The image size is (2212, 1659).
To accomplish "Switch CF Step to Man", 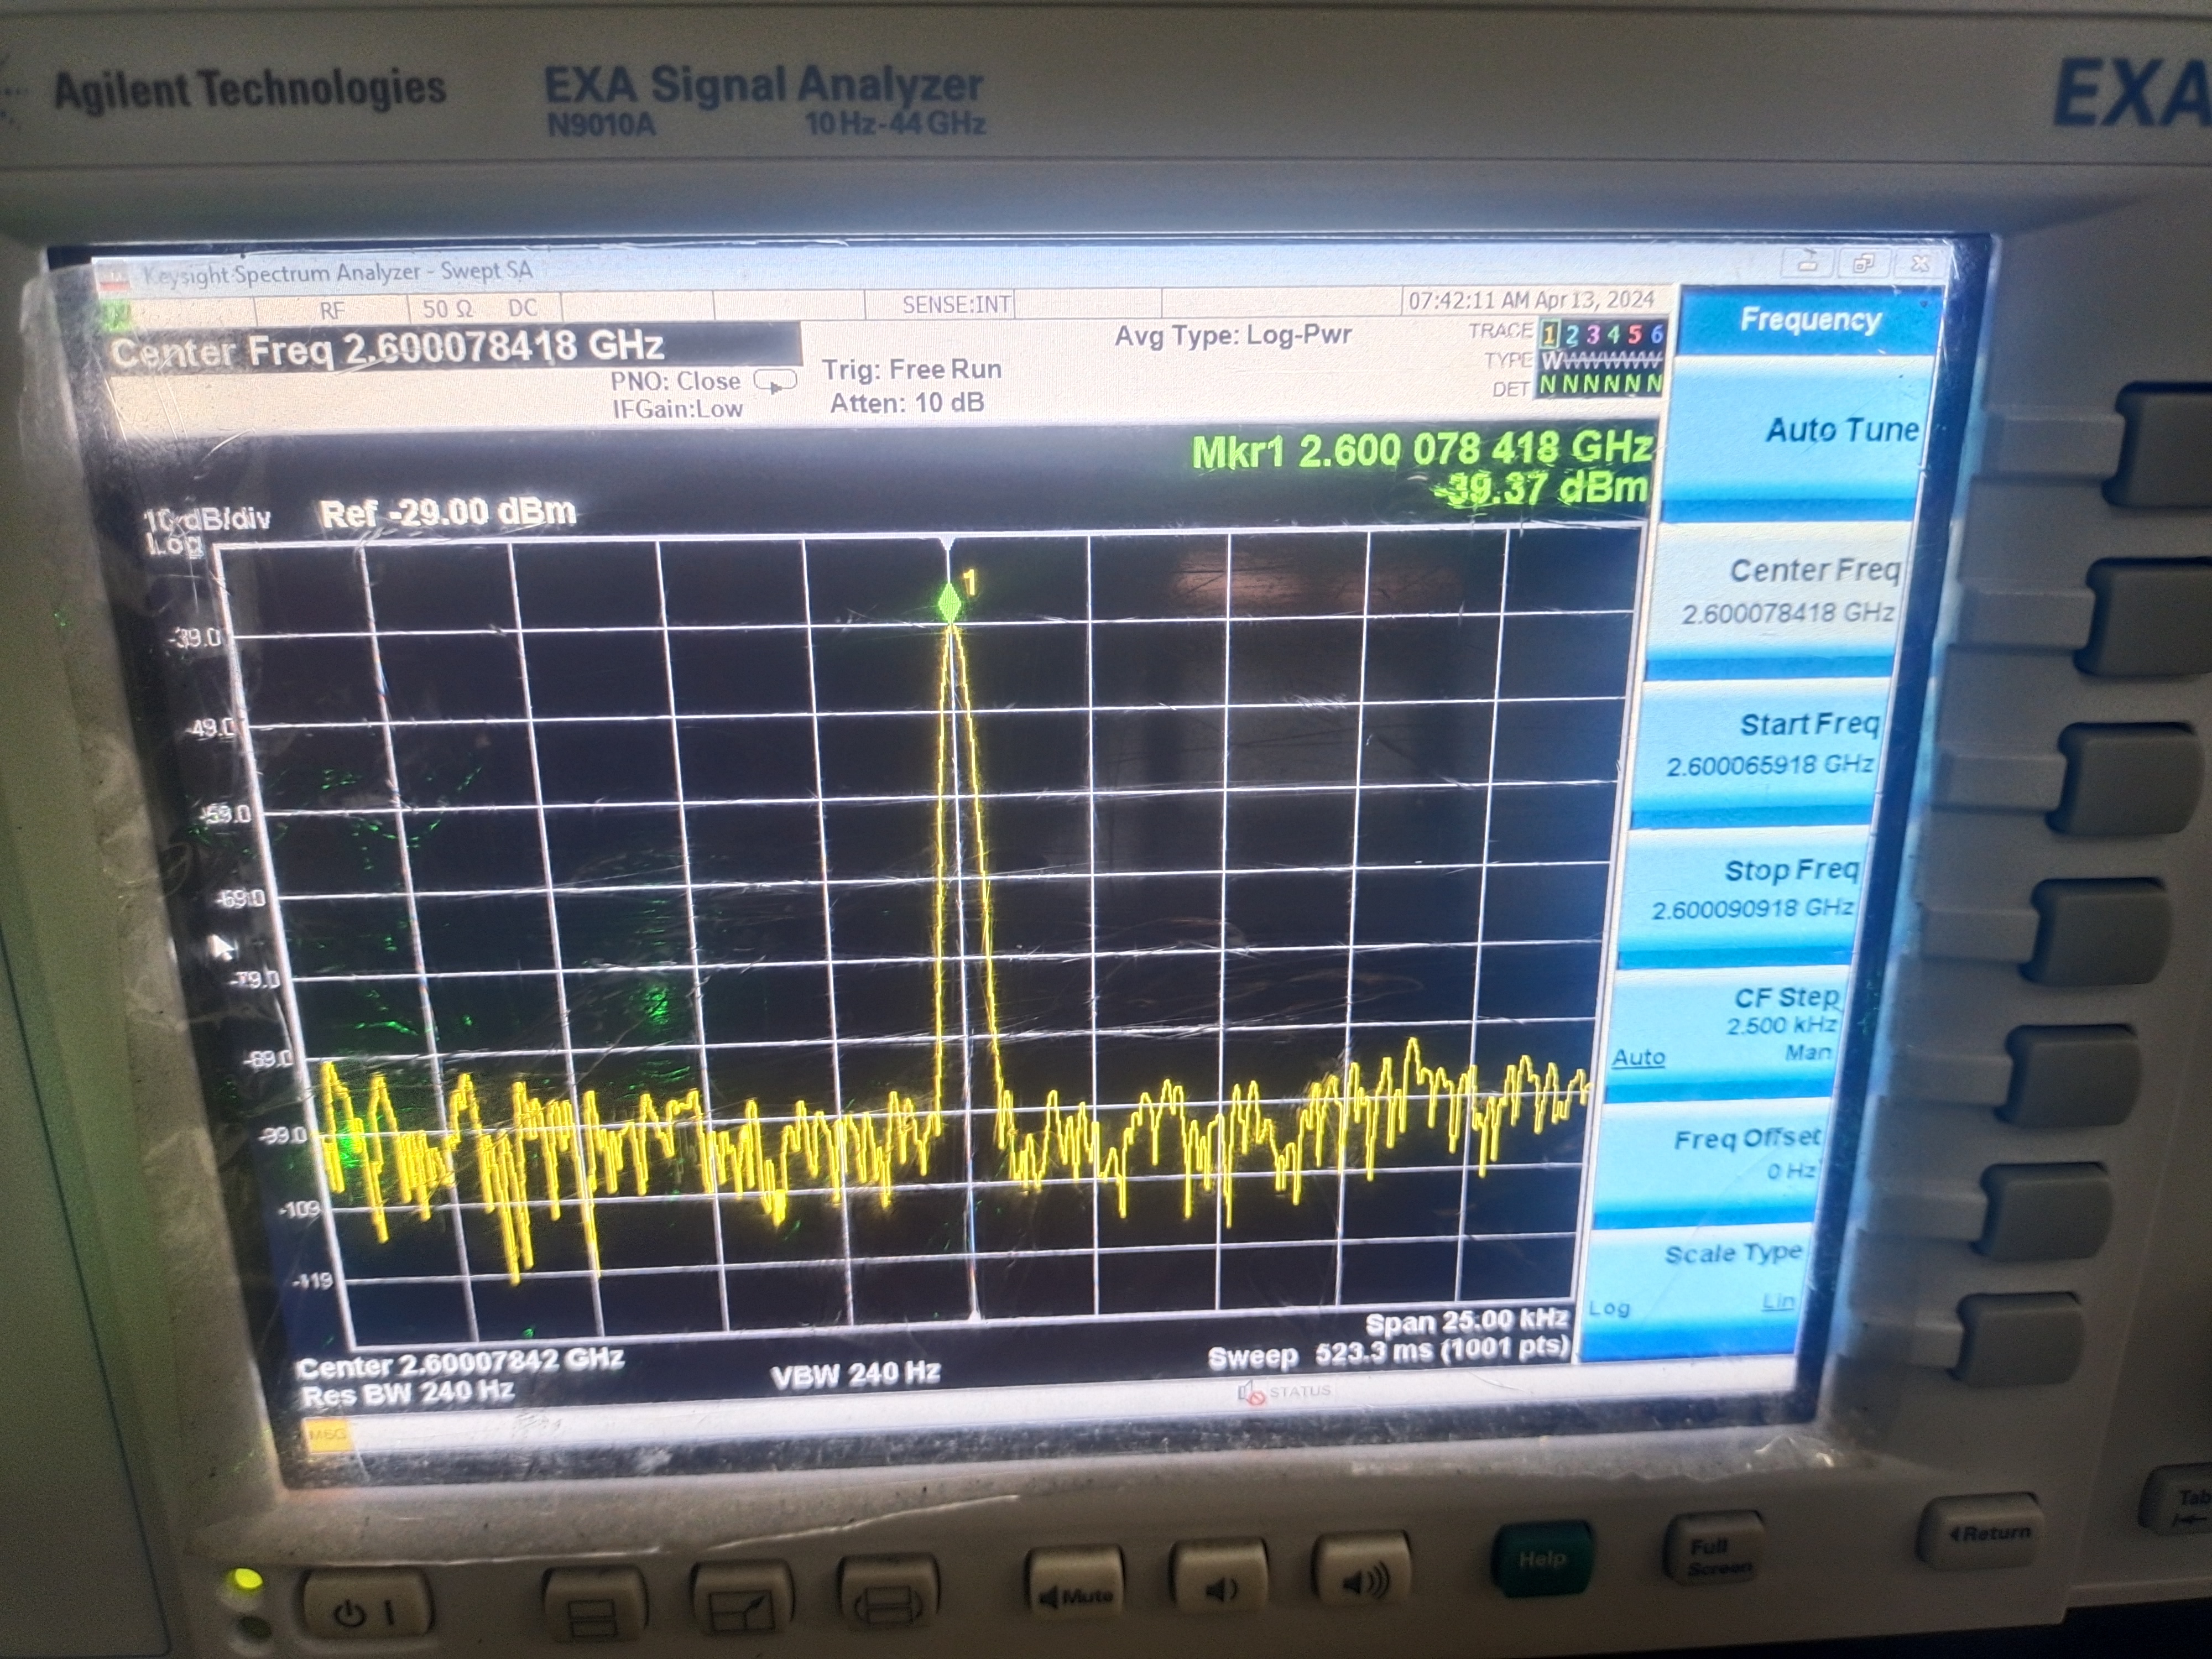I will 1807,1052.
